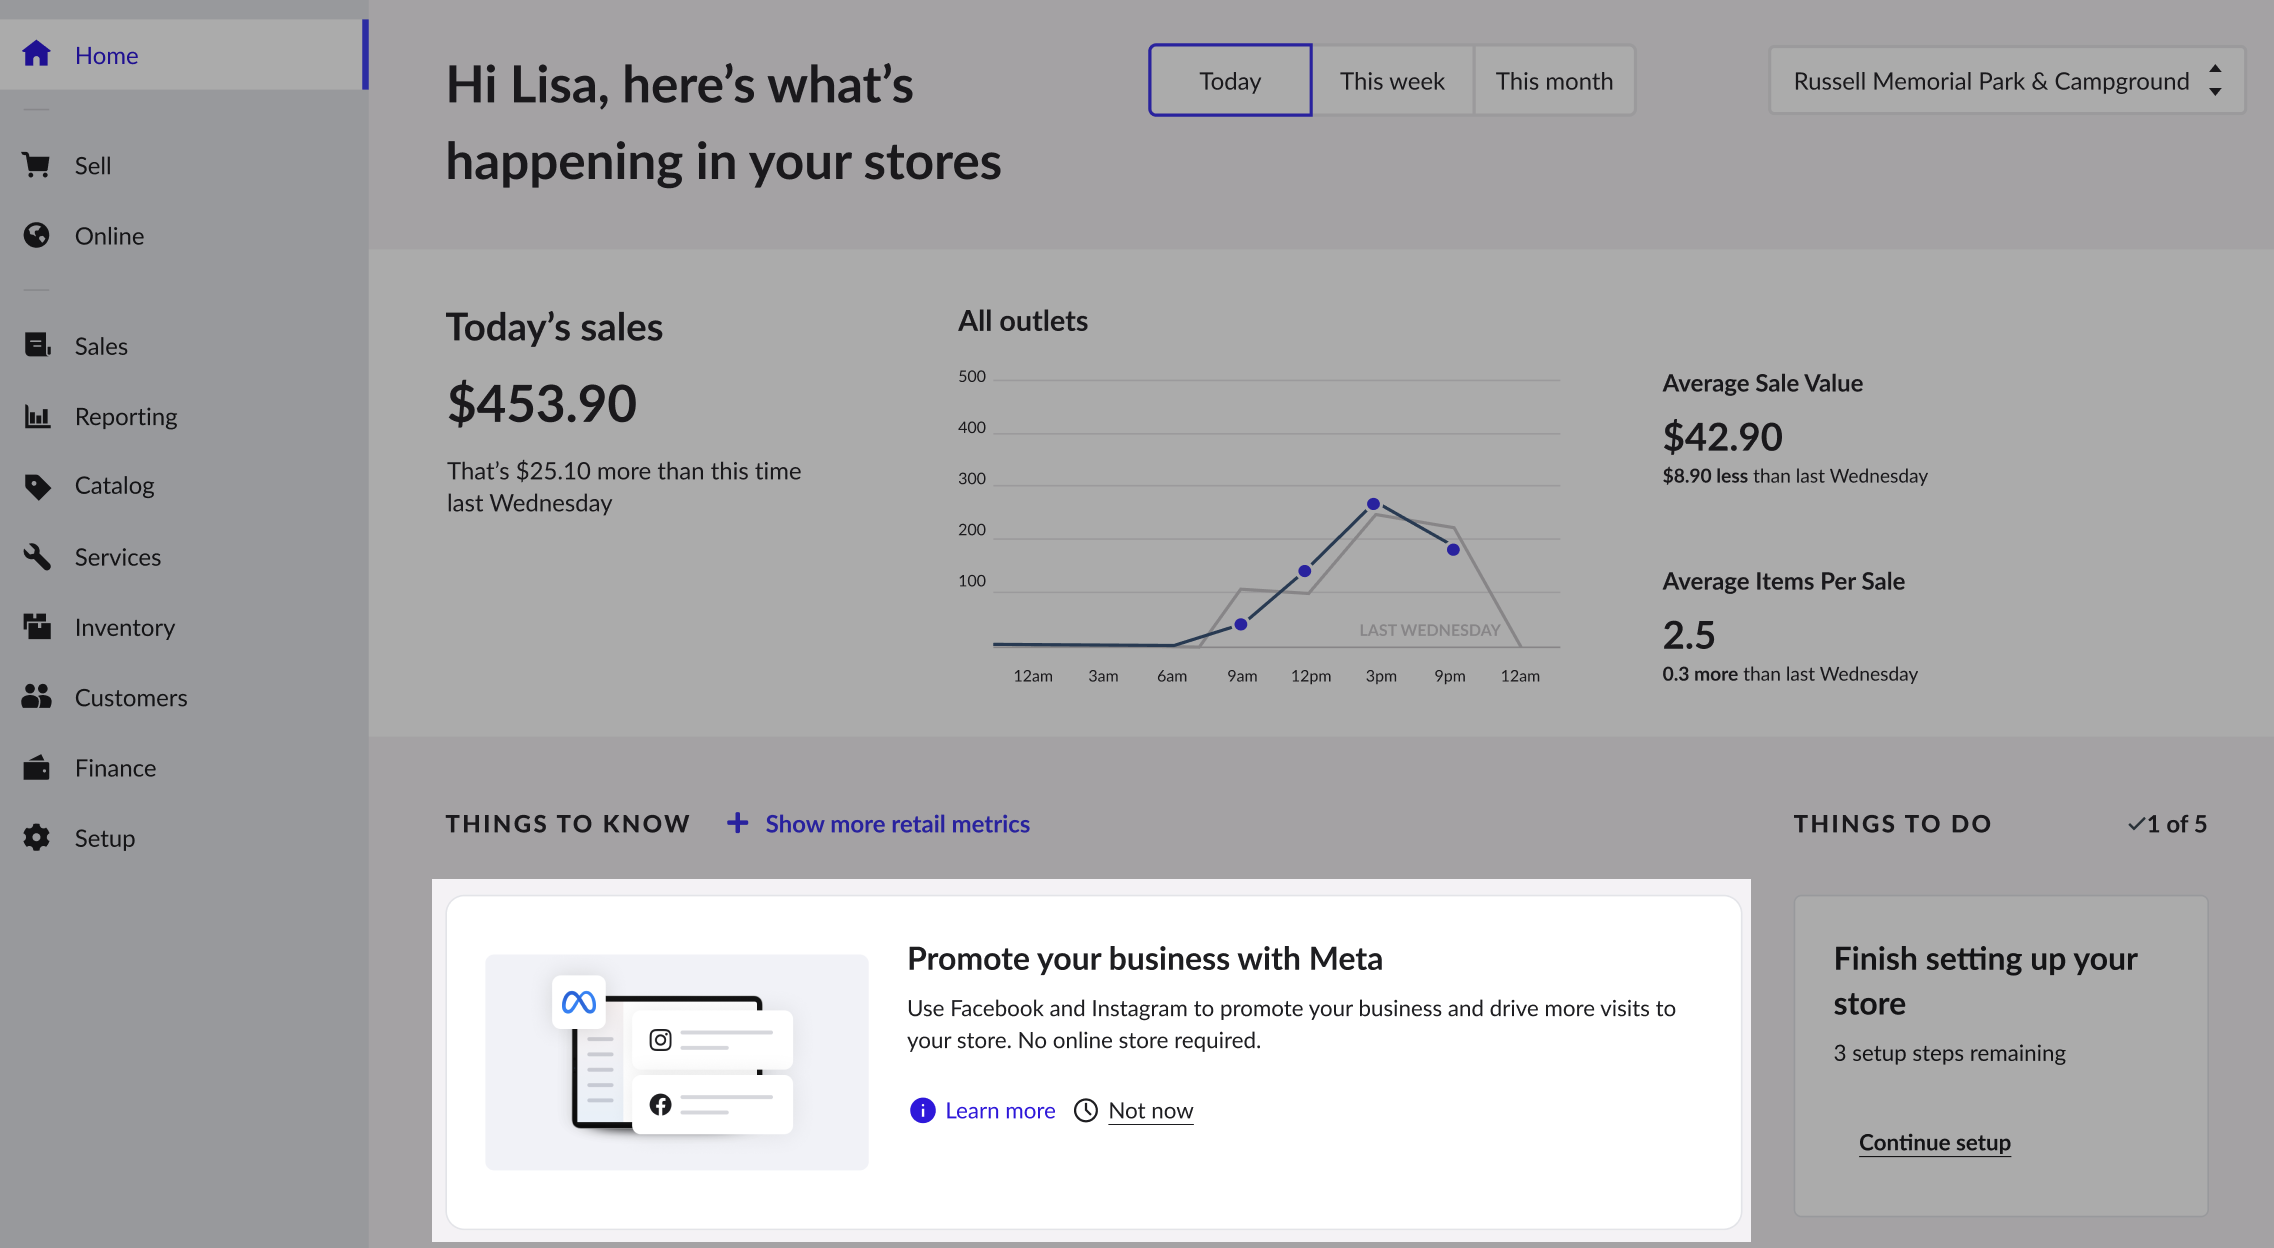The height and width of the screenshot is (1248, 2274).
Task: Click the outlet selector arrows
Action: (2215, 80)
